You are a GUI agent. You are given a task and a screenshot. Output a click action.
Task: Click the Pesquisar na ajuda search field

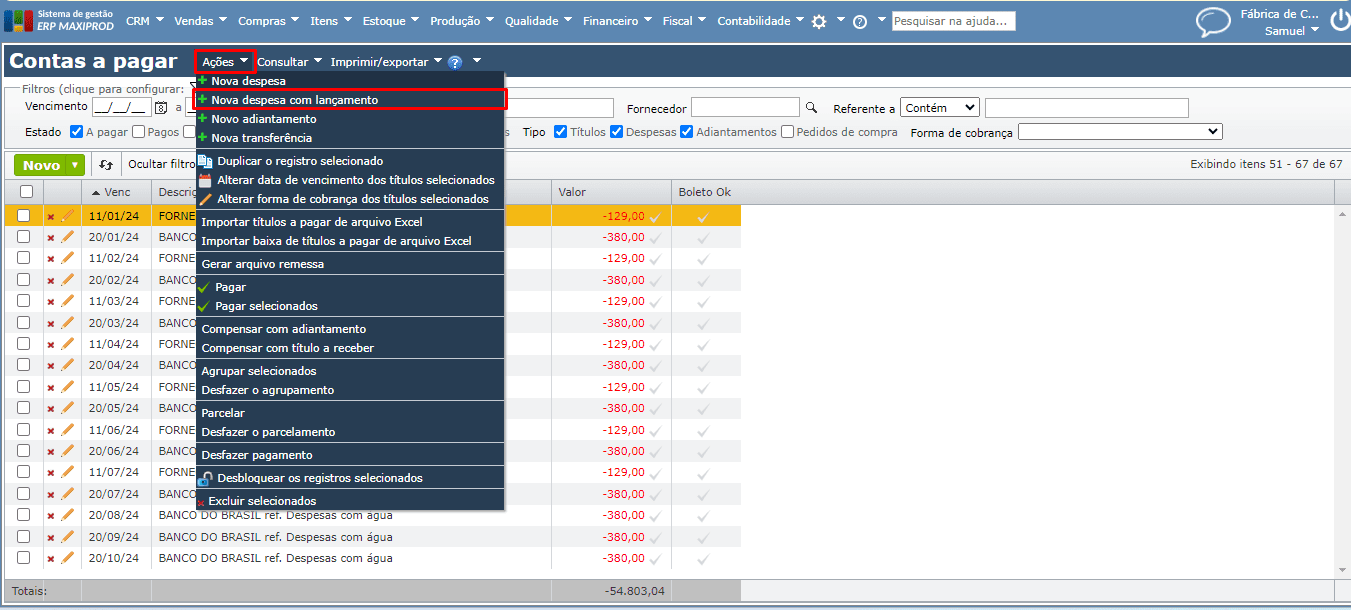click(954, 21)
